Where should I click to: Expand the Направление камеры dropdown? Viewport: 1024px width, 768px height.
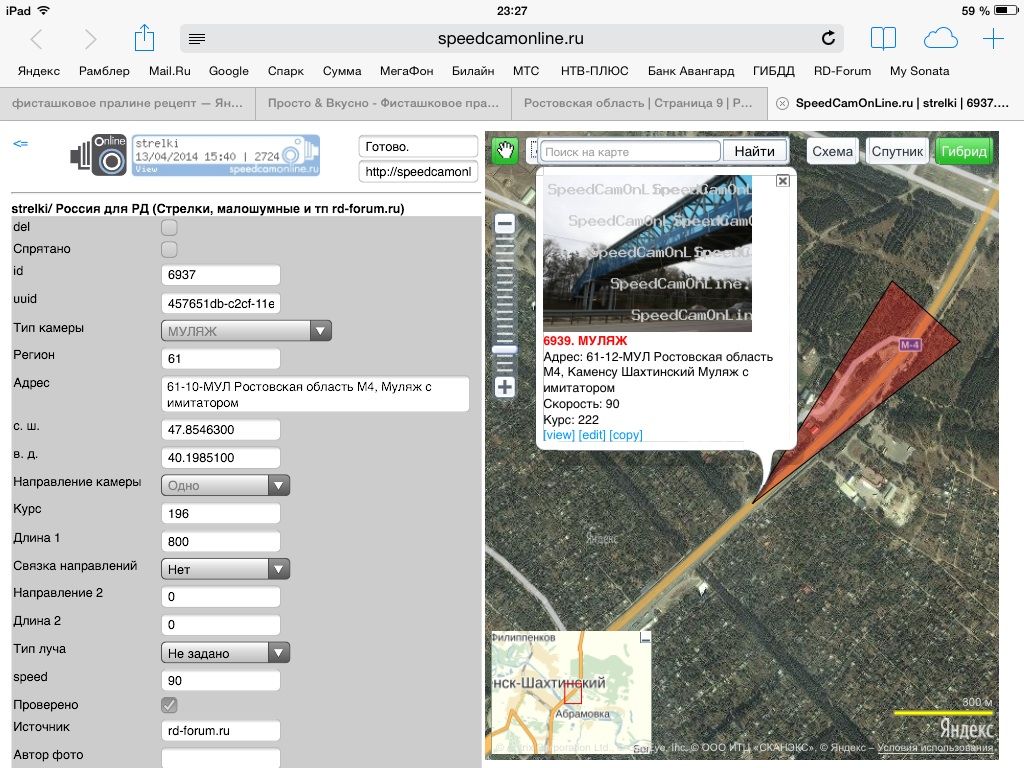pyautogui.click(x=225, y=485)
